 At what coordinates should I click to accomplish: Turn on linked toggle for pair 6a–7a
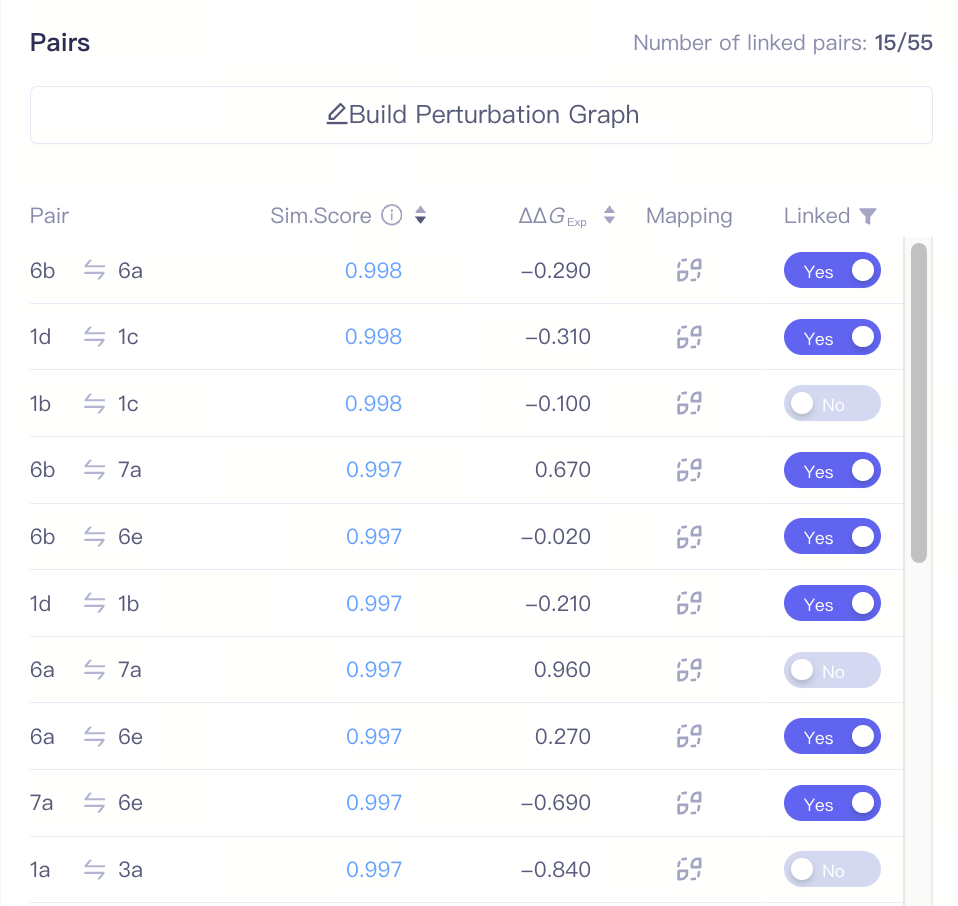coord(832,670)
